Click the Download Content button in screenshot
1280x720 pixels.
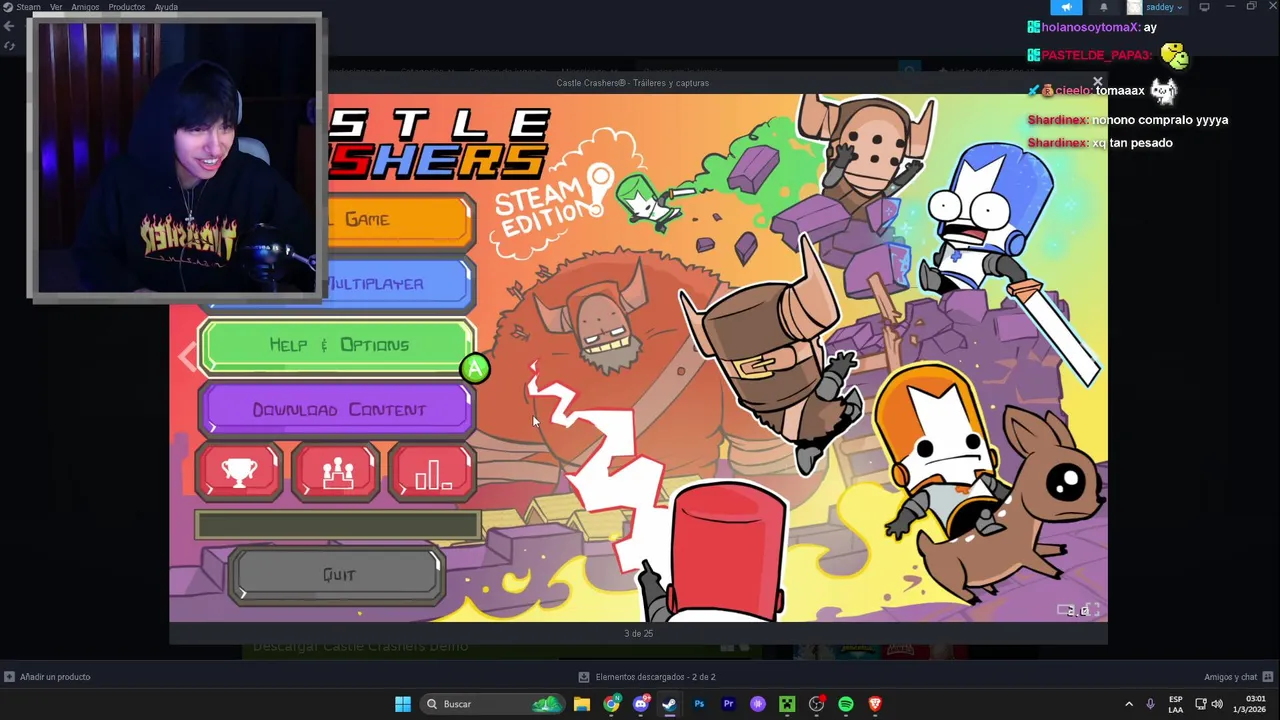tap(338, 410)
